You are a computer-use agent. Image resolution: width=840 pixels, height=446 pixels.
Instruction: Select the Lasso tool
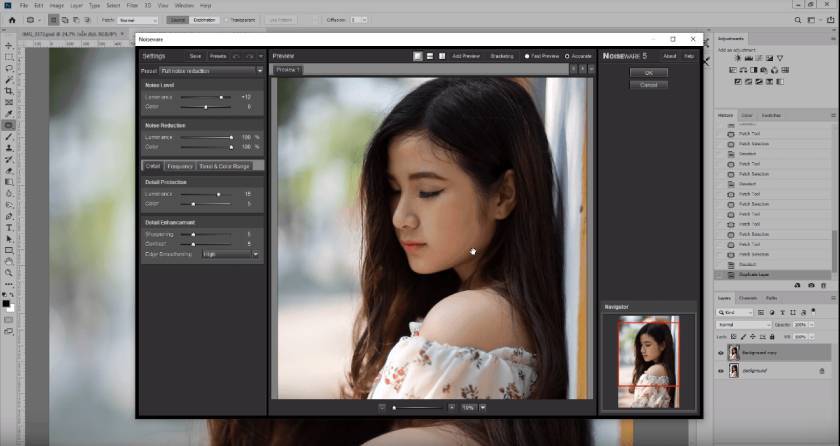click(x=9, y=69)
